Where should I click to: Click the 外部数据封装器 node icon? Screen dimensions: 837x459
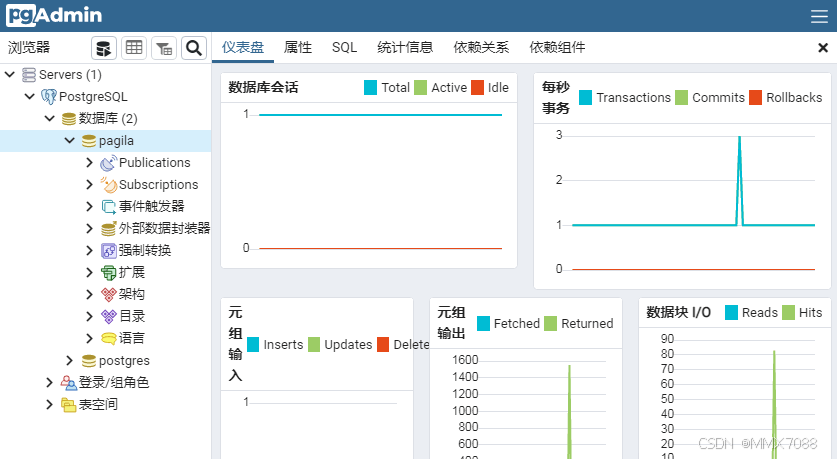pos(108,228)
